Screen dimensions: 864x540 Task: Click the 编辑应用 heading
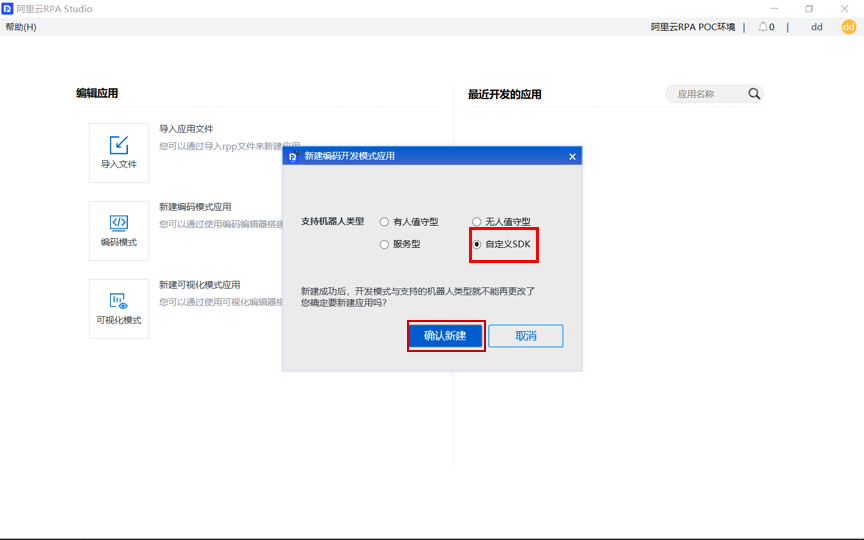point(97,93)
